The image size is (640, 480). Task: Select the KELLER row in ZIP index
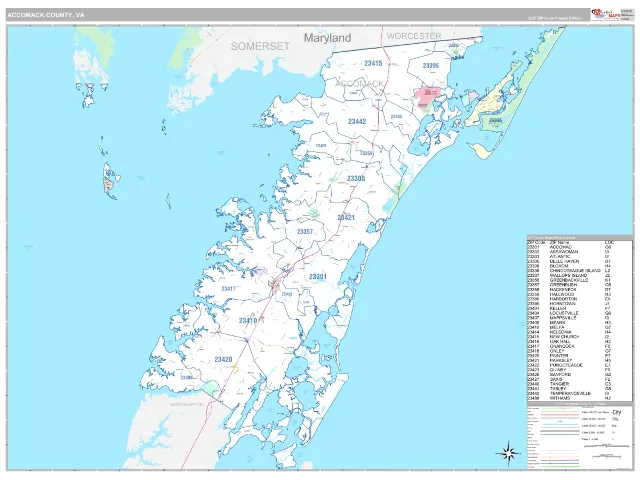(x=570, y=309)
